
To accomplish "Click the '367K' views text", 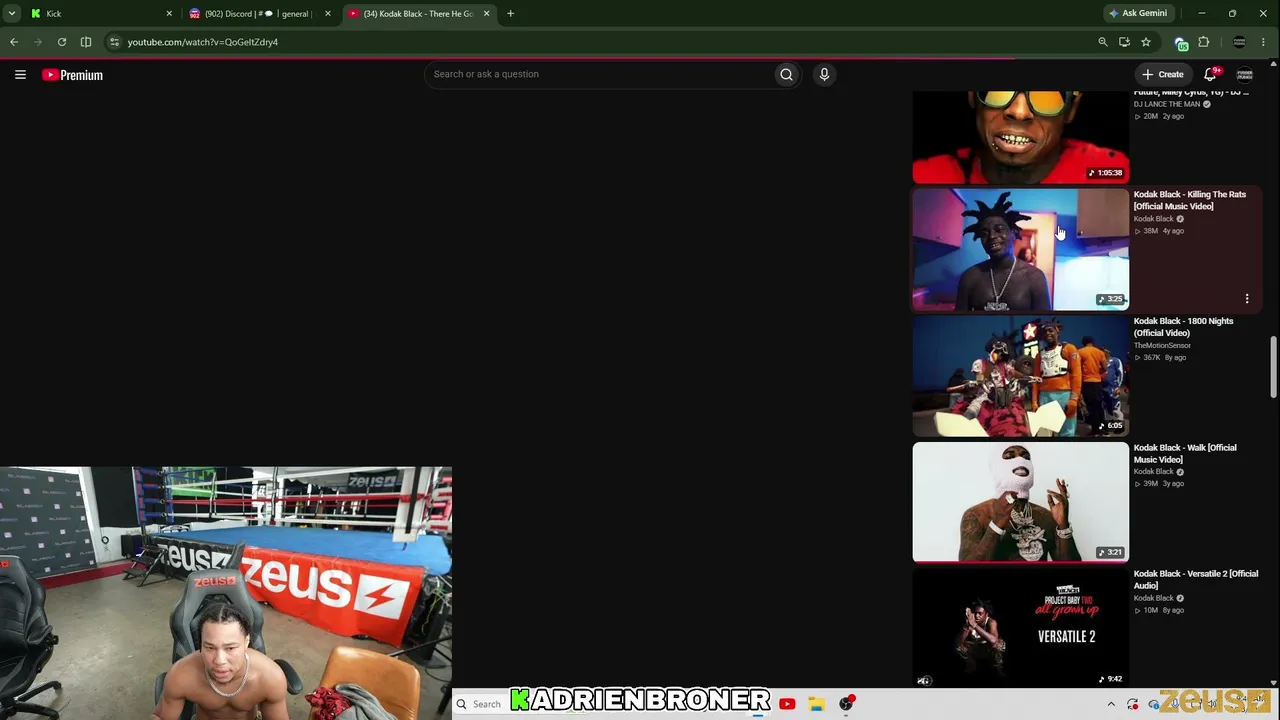I will tap(1152, 357).
